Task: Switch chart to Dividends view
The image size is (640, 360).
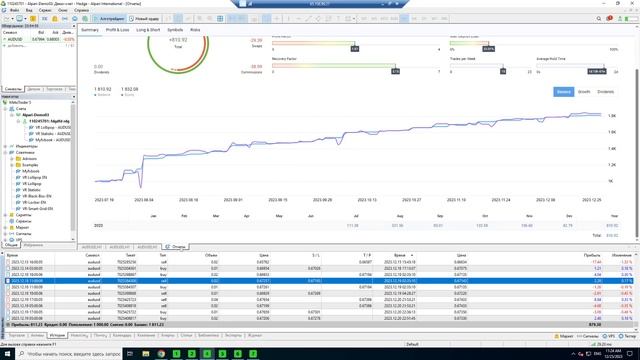Action: (x=606, y=92)
